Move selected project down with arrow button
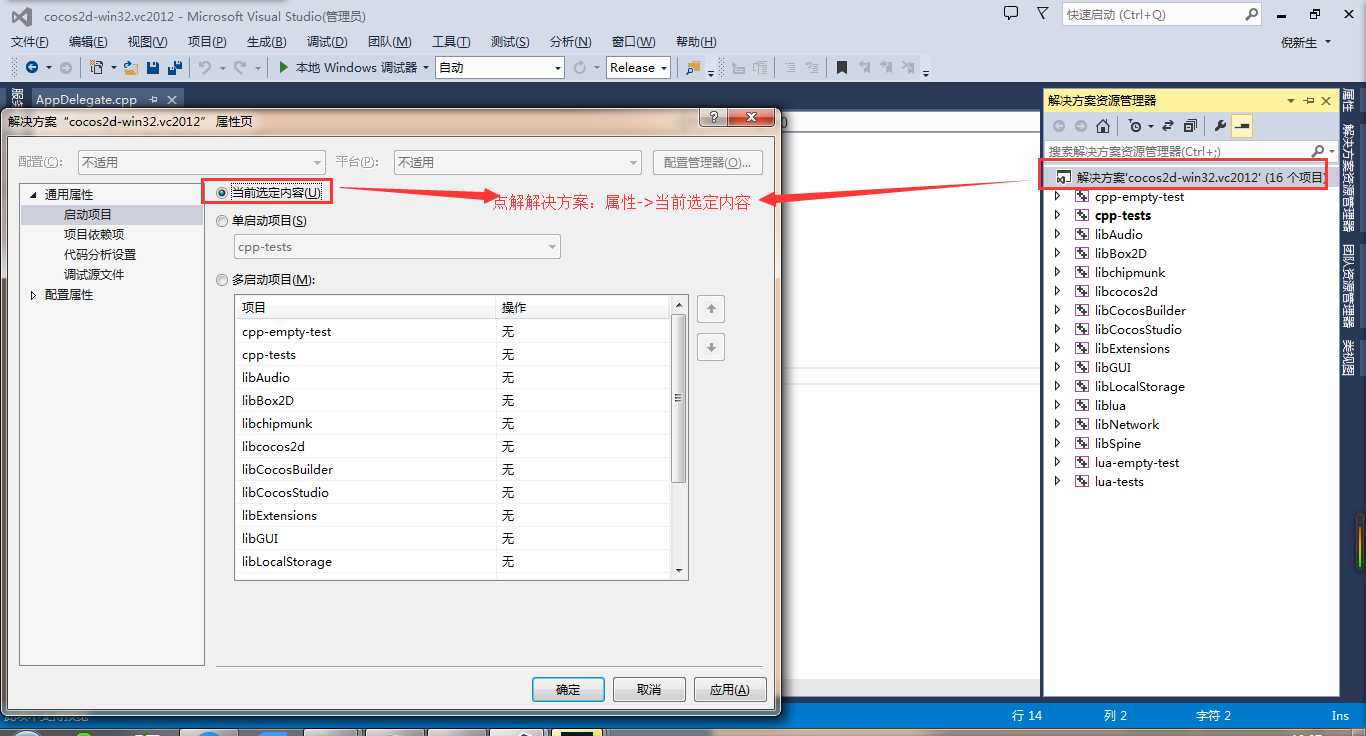 (x=711, y=347)
